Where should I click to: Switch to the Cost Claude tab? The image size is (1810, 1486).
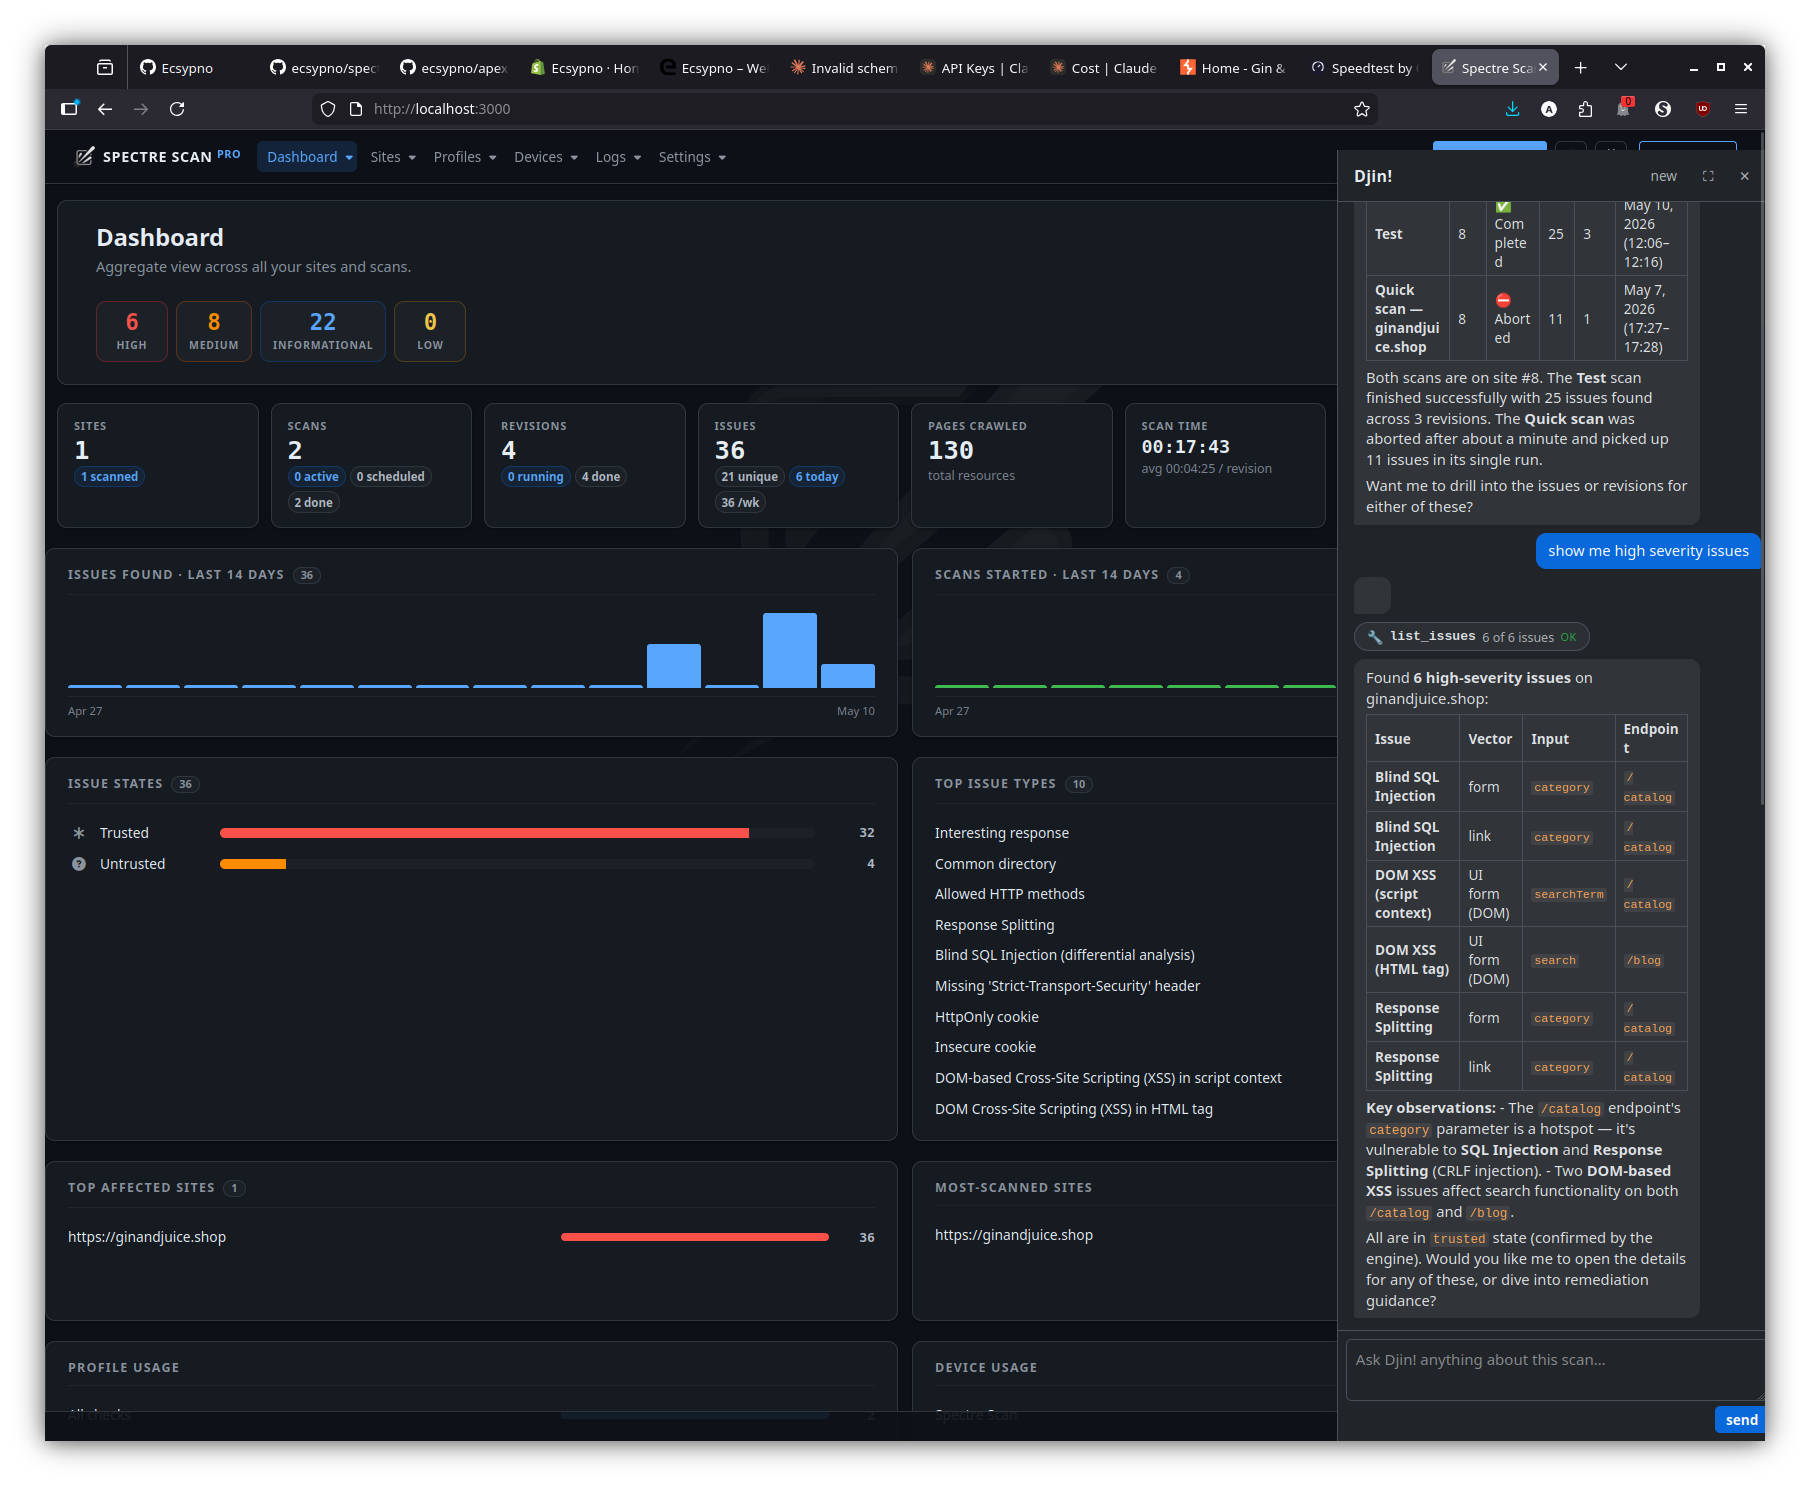click(x=1103, y=67)
